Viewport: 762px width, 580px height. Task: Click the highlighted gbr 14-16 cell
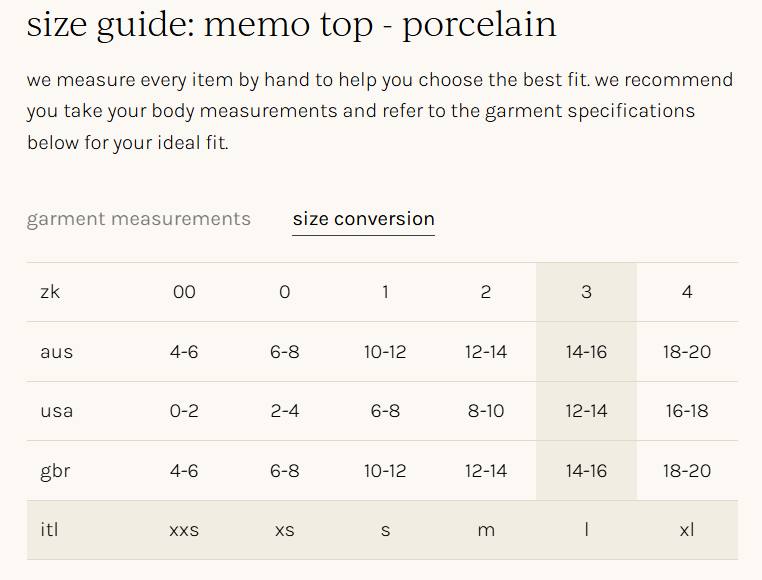[586, 471]
